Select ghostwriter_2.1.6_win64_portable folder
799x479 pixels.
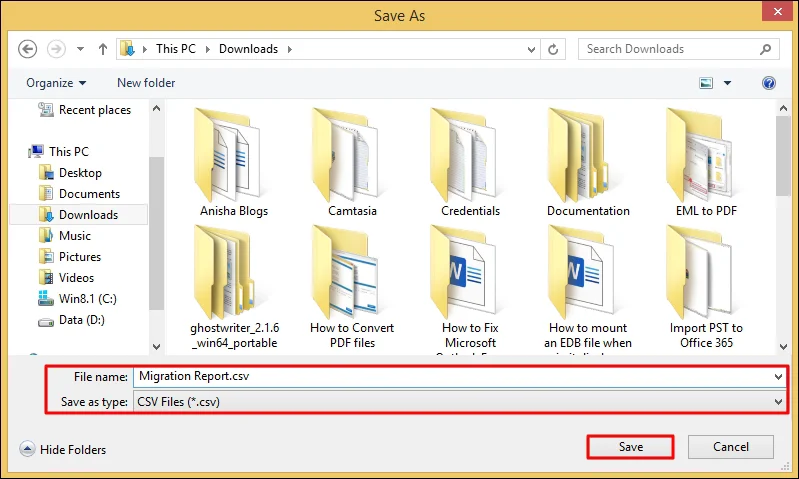click(x=234, y=287)
